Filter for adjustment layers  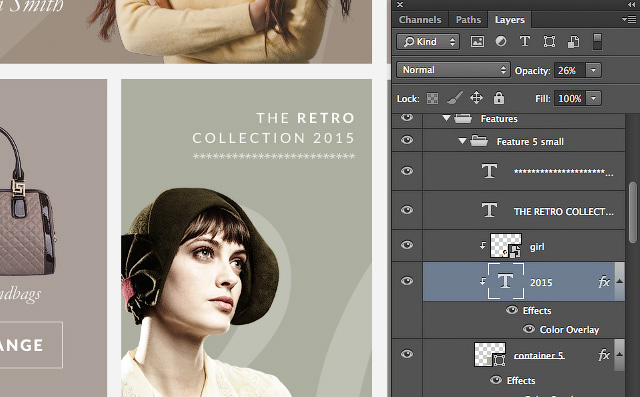pyautogui.click(x=501, y=42)
